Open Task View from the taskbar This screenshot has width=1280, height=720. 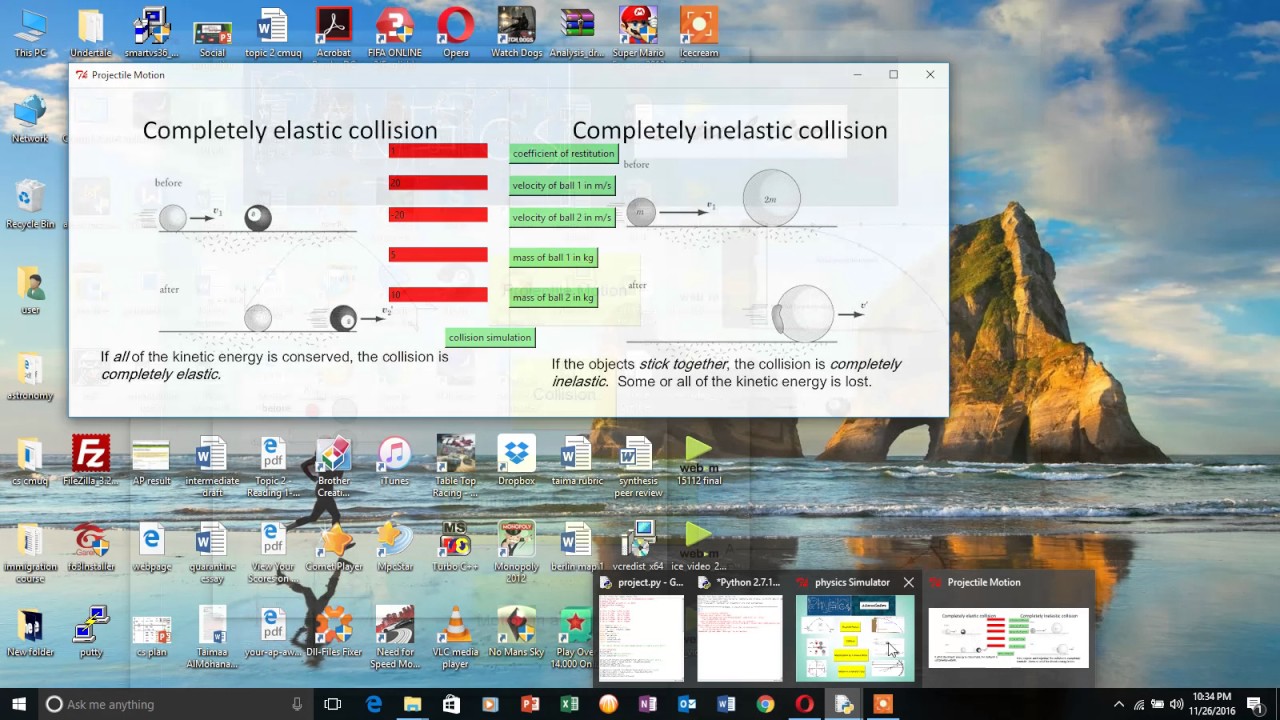tap(333, 704)
